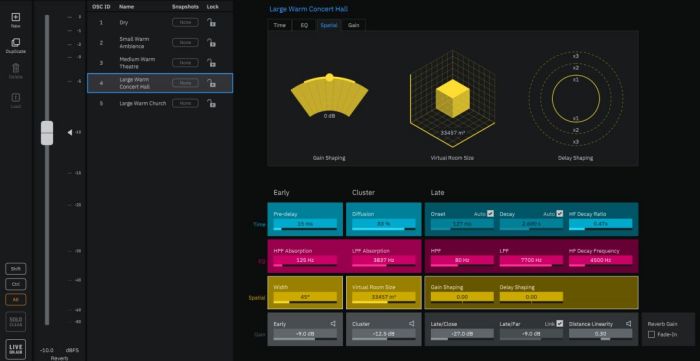Click the Duplicate icon in sidebar
The width and height of the screenshot is (700, 361).
[16, 43]
